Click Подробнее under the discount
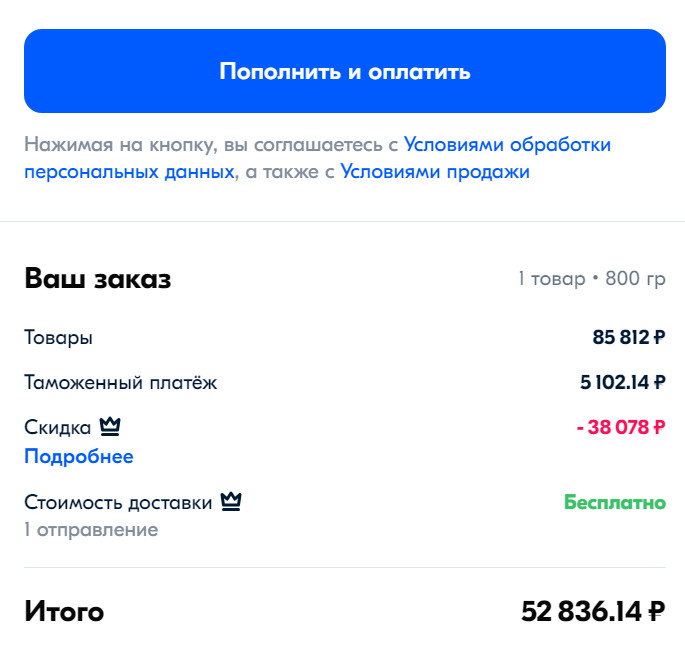This screenshot has height=657, width=685. (79, 457)
